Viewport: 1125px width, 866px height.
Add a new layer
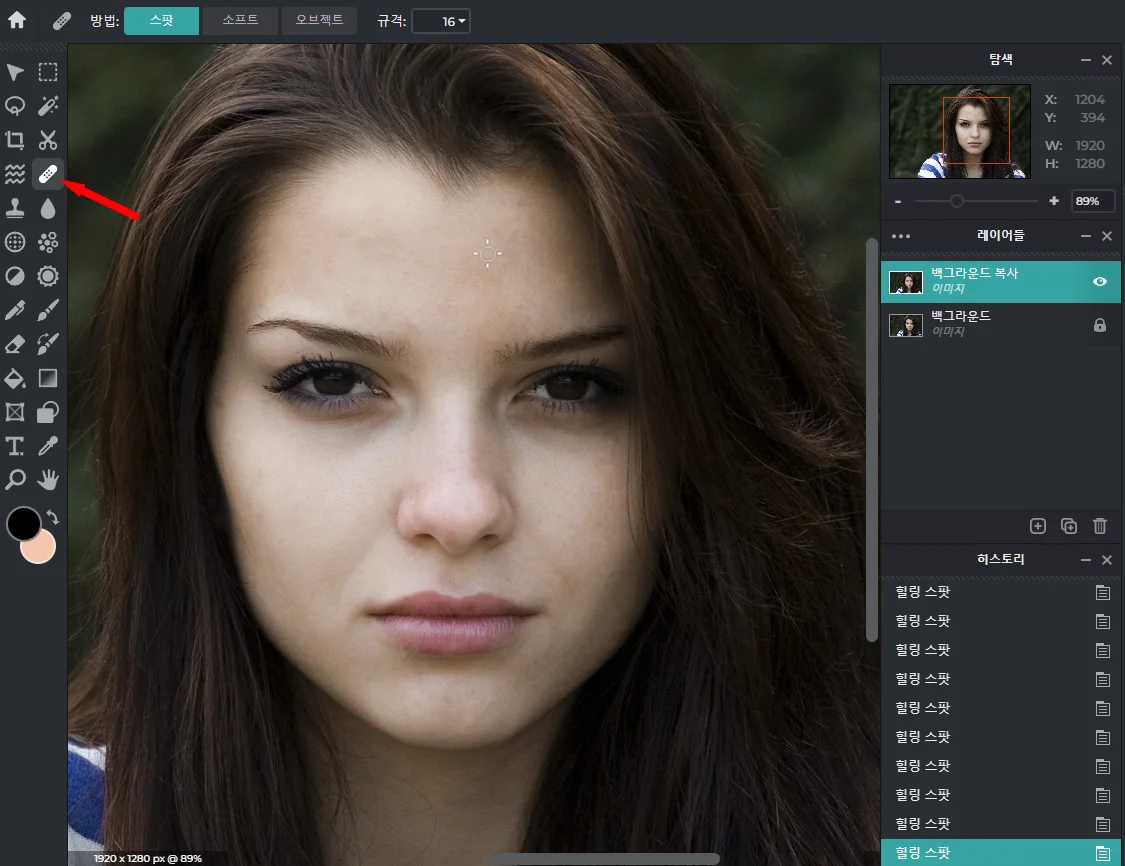pos(1037,526)
